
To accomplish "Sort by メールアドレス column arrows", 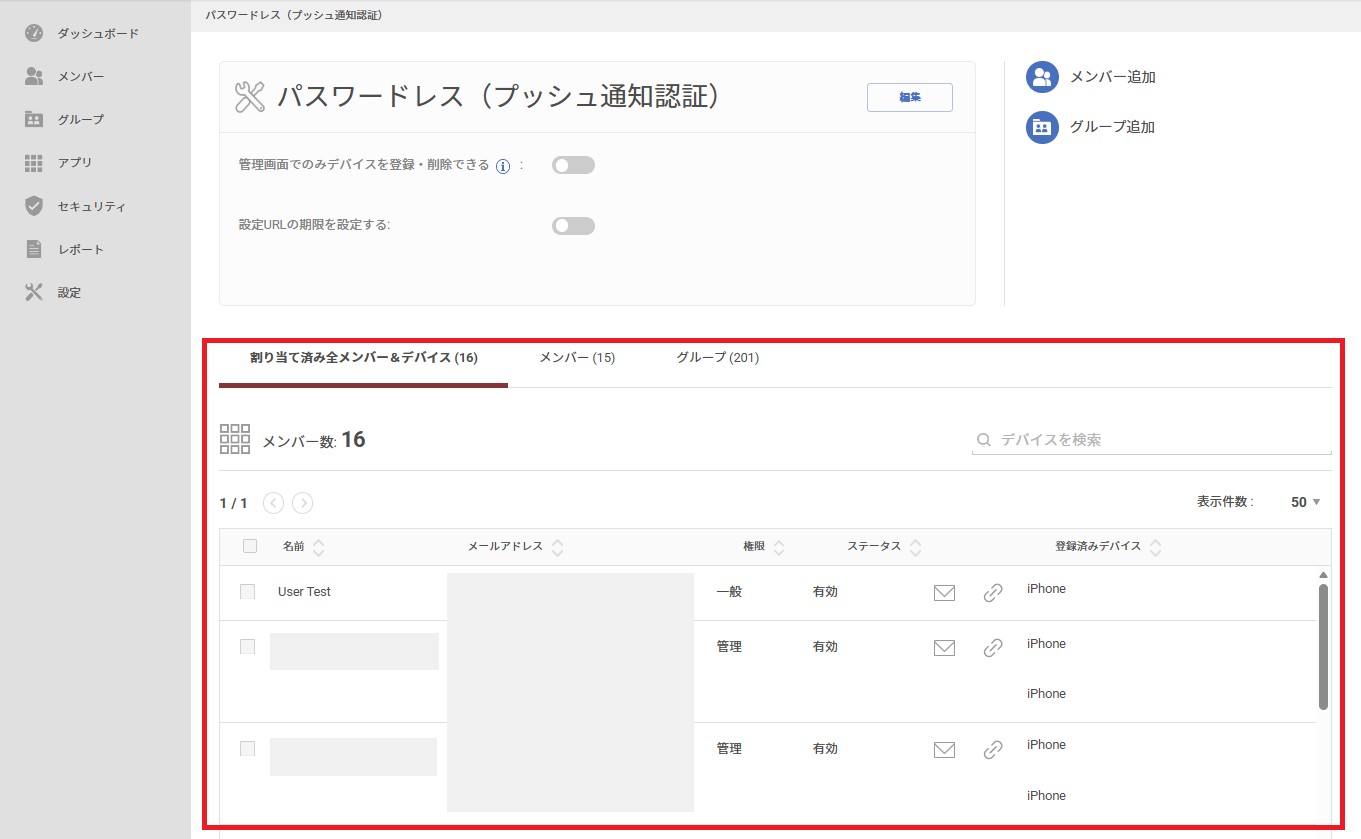I will tap(558, 547).
